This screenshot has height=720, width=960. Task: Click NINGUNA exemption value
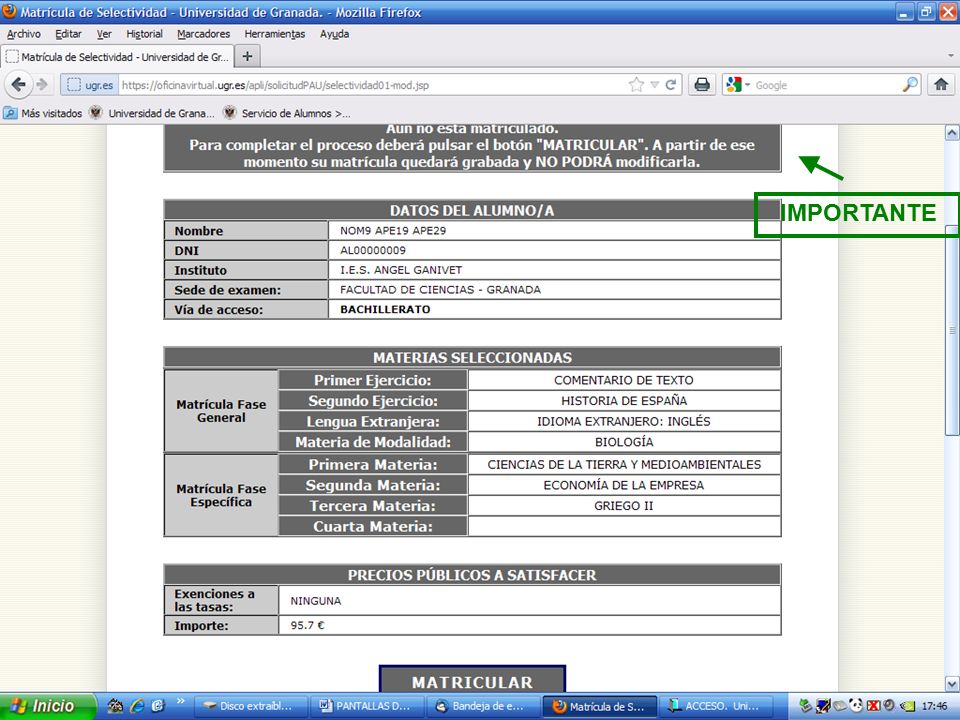point(316,601)
